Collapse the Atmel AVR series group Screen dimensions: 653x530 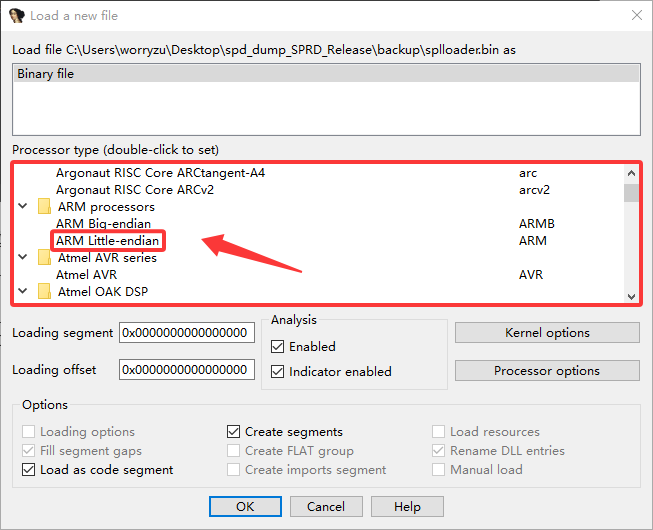(23, 257)
